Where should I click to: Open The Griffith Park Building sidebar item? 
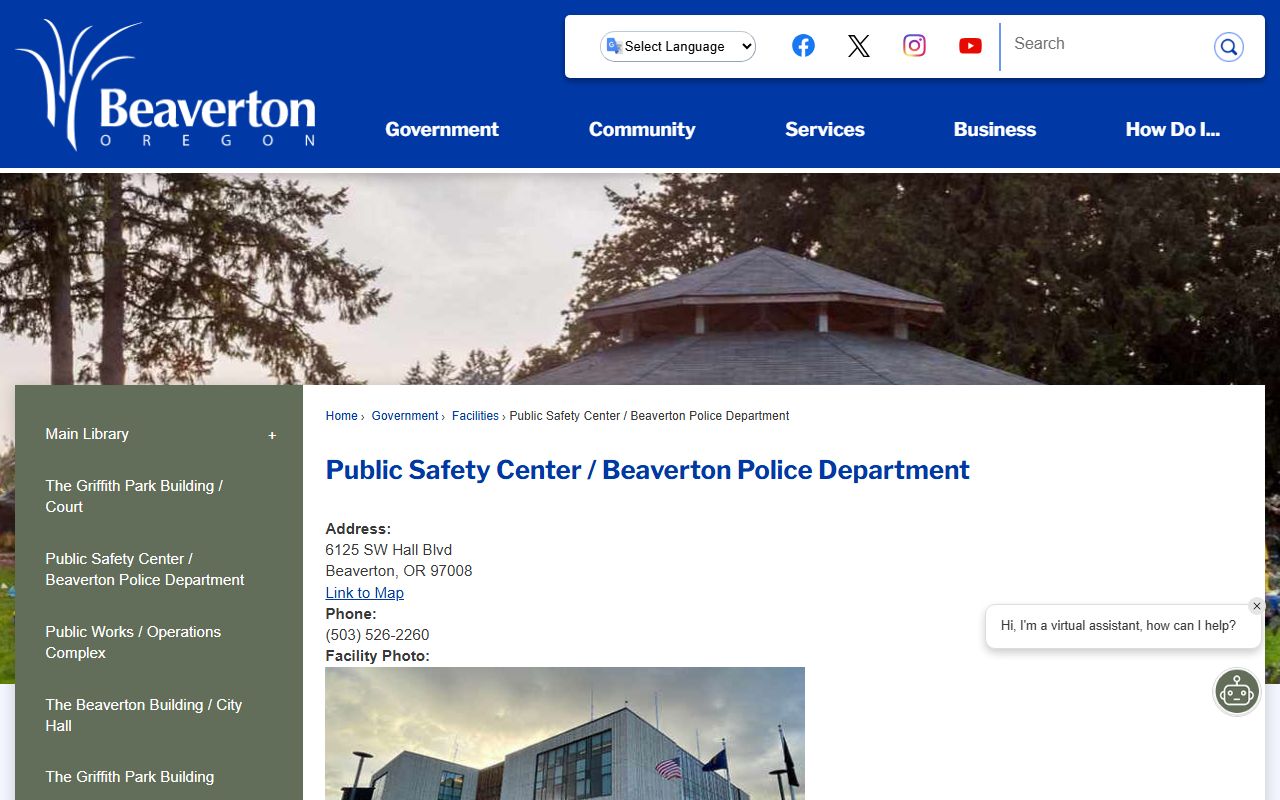pos(130,777)
